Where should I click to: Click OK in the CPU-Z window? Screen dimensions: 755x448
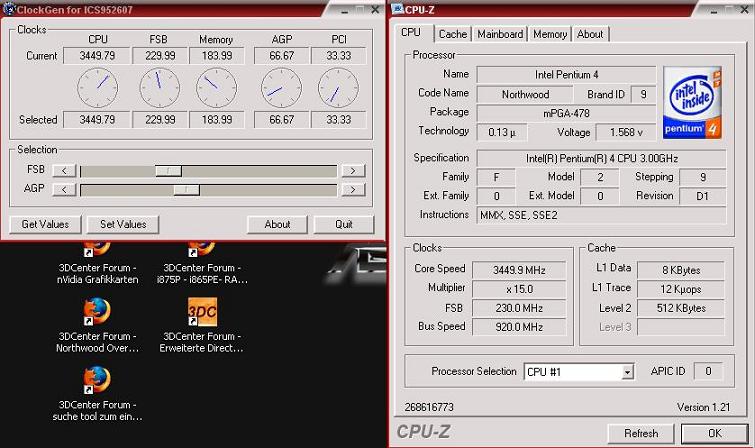point(715,434)
